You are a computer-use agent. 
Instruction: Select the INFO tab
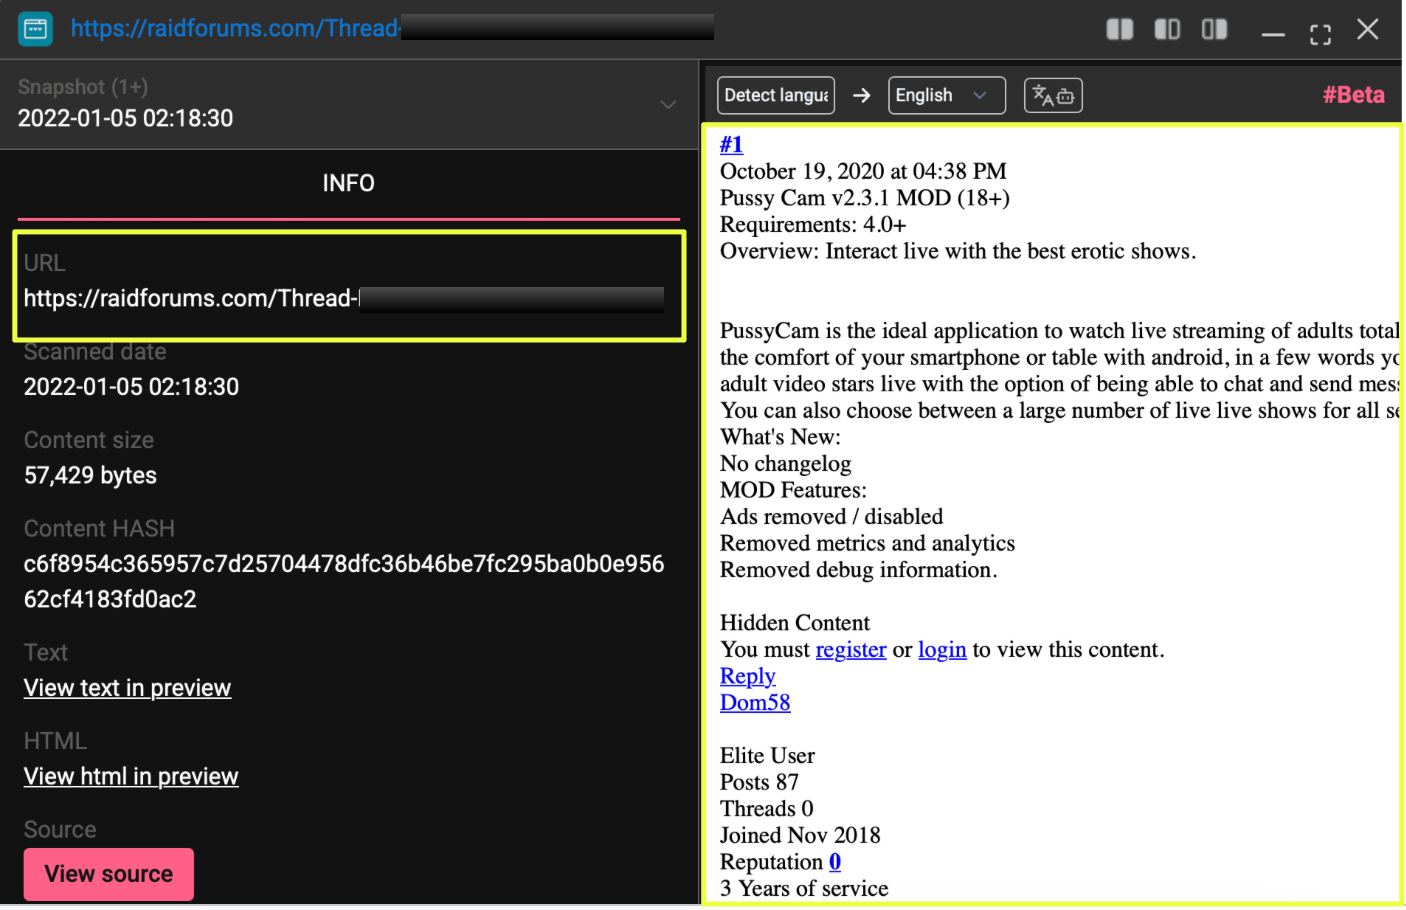point(348,184)
